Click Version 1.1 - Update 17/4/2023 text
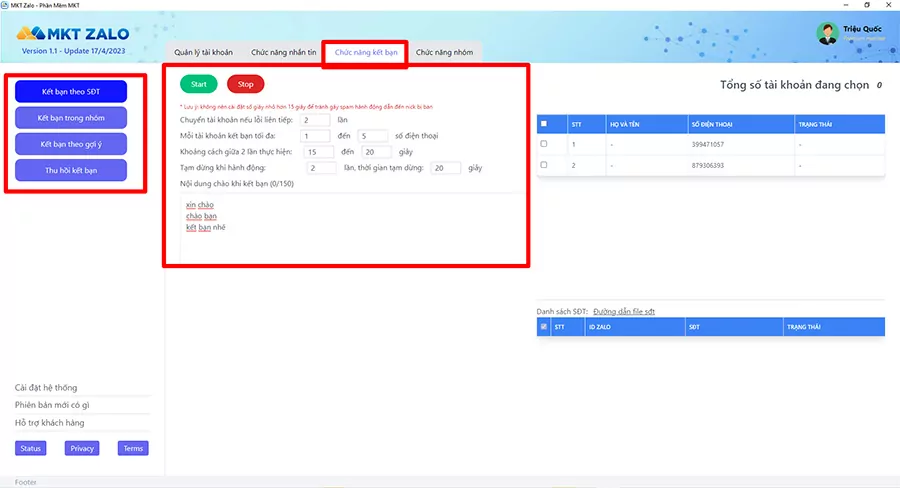The height and width of the screenshot is (488, 900). pyautogui.click(x=73, y=51)
